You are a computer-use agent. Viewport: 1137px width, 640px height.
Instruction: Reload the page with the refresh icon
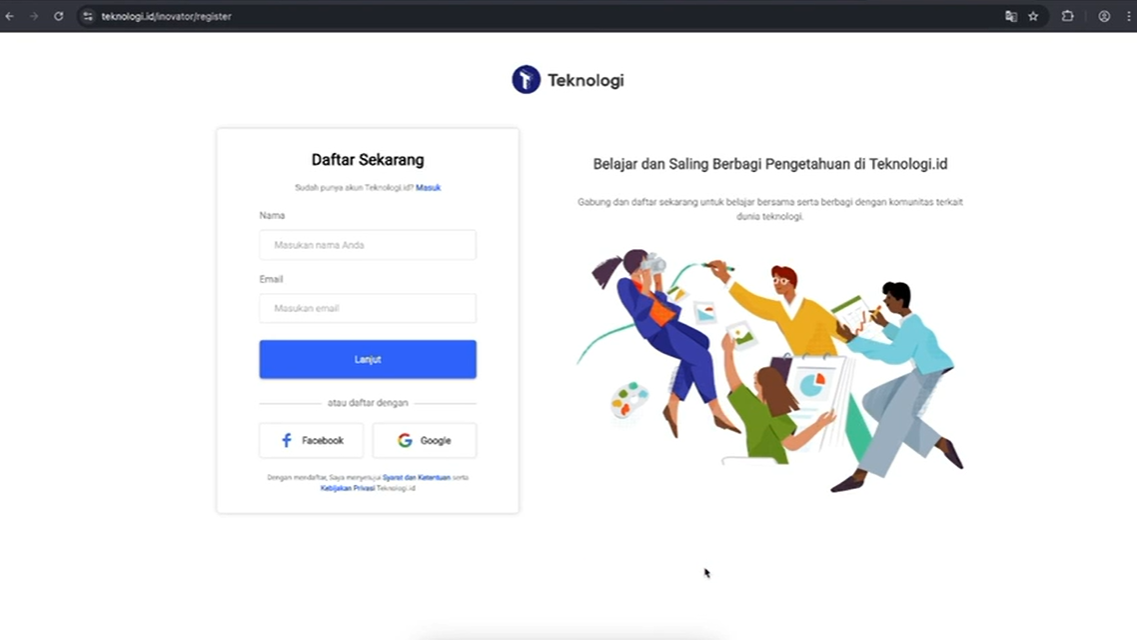pyautogui.click(x=59, y=16)
